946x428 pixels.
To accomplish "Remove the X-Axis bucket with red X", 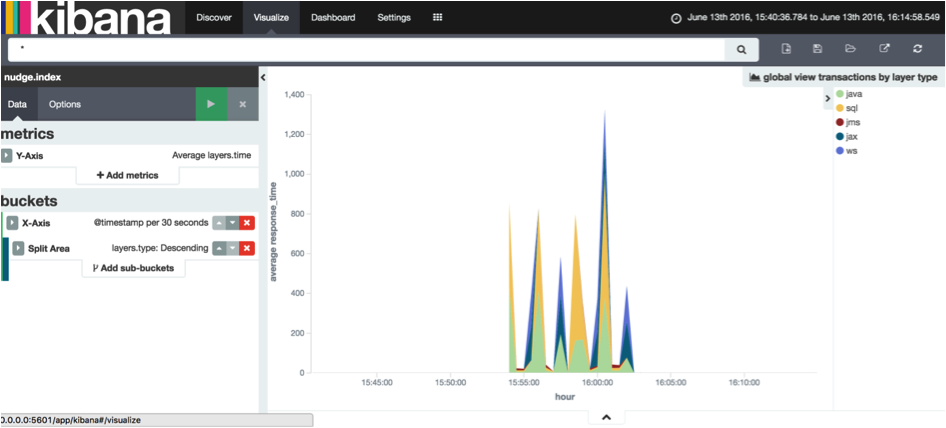I will (x=247, y=223).
